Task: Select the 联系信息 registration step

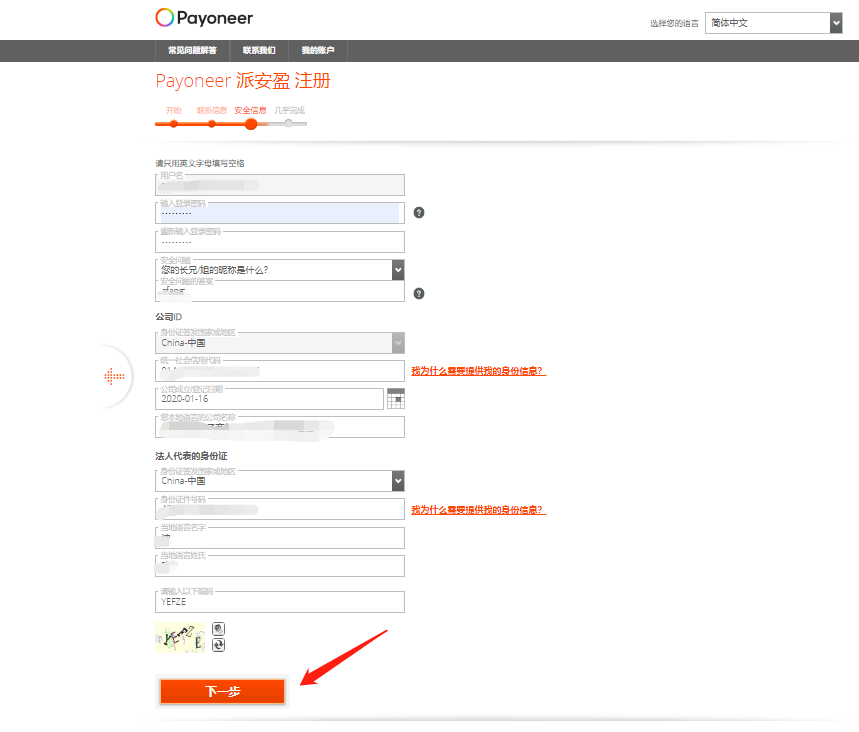Action: (212, 110)
